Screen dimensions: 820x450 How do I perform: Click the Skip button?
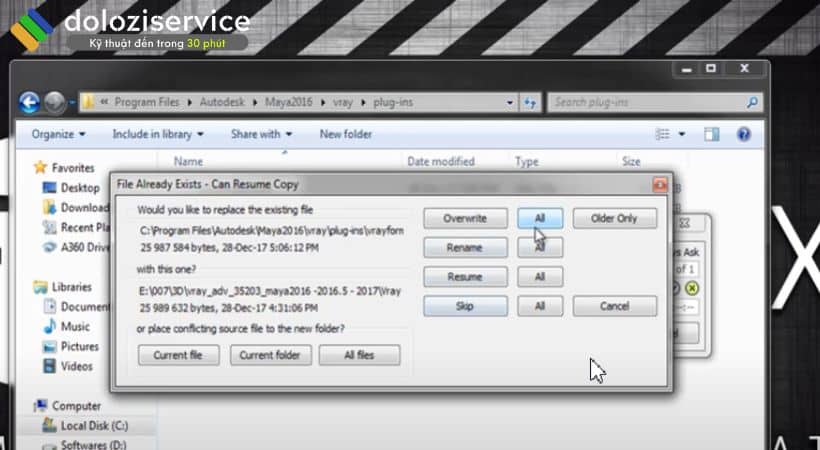point(464,306)
